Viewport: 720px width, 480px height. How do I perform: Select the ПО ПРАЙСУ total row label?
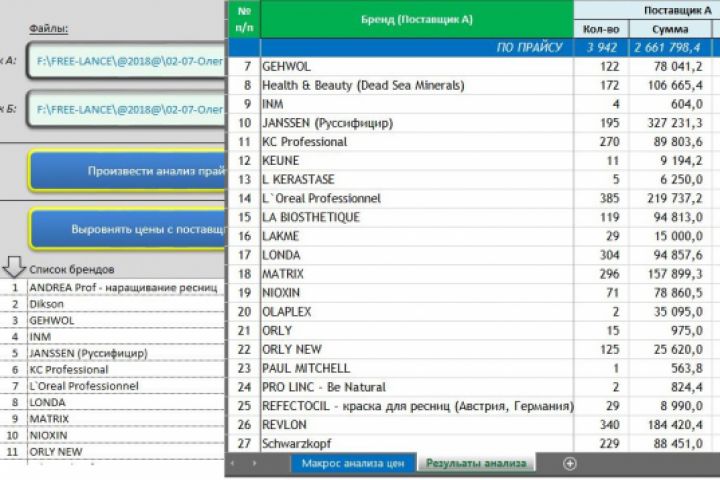click(529, 47)
